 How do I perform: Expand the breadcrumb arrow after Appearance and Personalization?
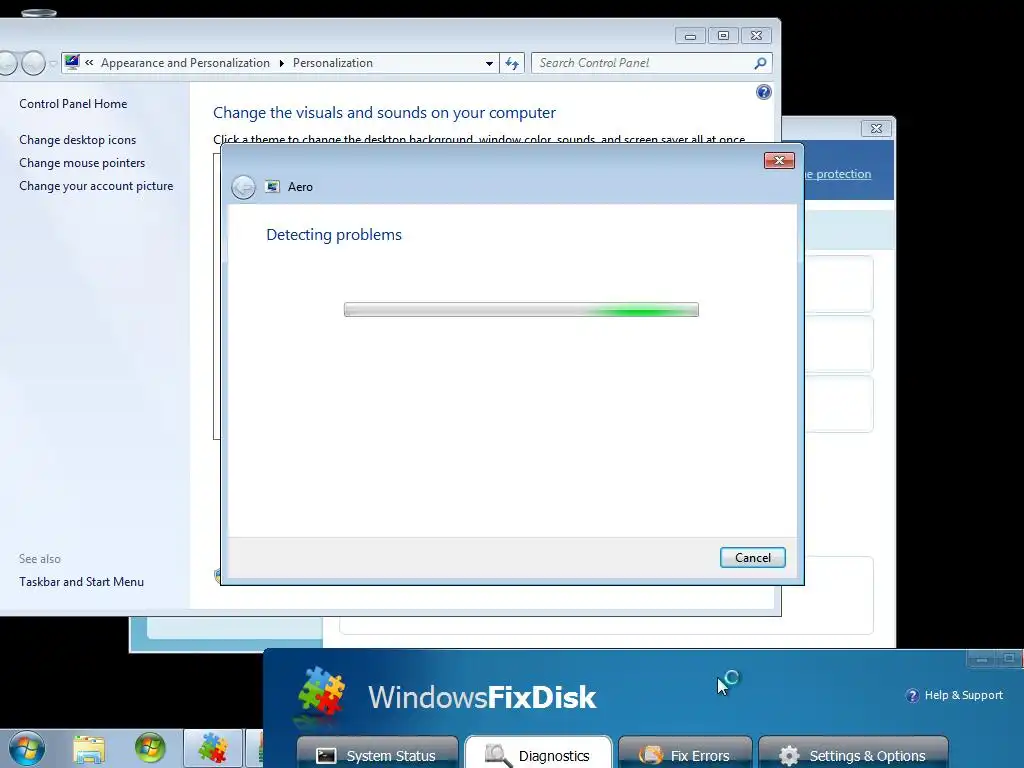click(281, 63)
